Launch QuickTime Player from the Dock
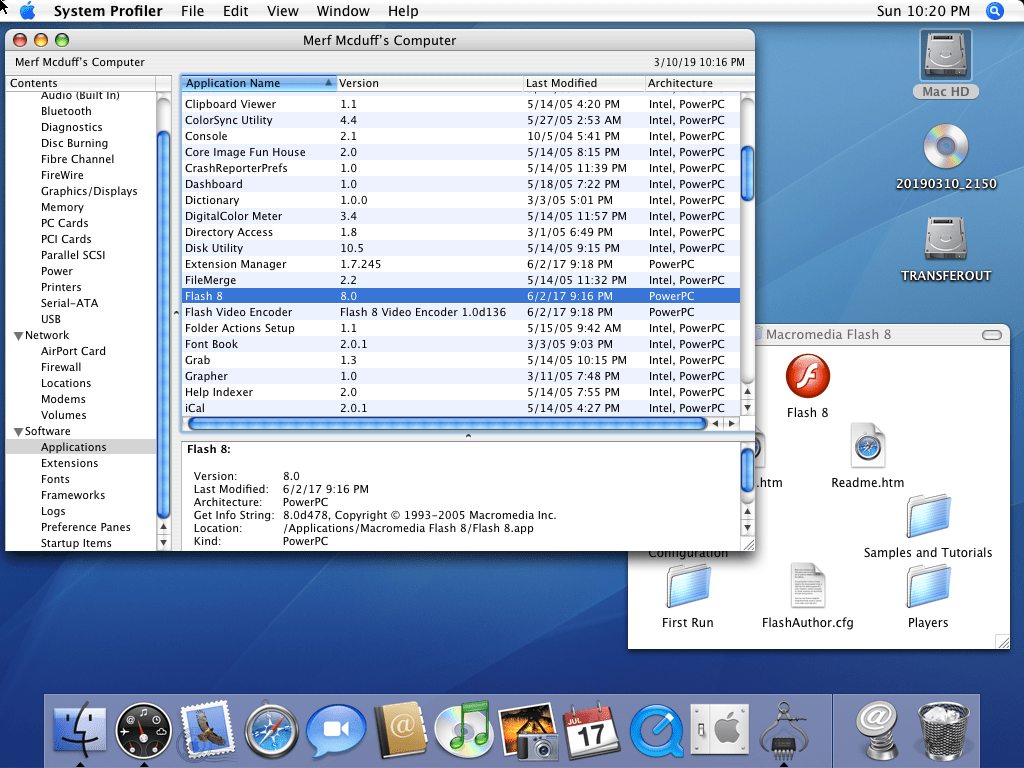The width and height of the screenshot is (1024, 768). [656, 730]
